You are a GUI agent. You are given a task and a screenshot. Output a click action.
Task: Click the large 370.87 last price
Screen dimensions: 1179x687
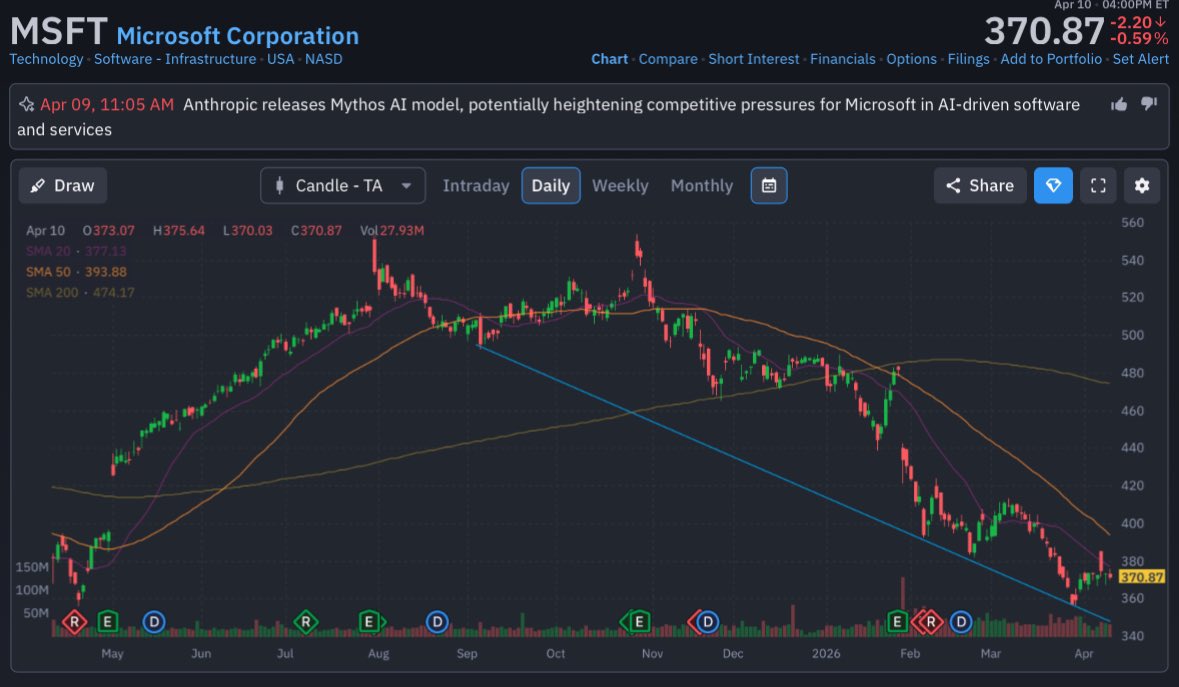tap(1044, 32)
